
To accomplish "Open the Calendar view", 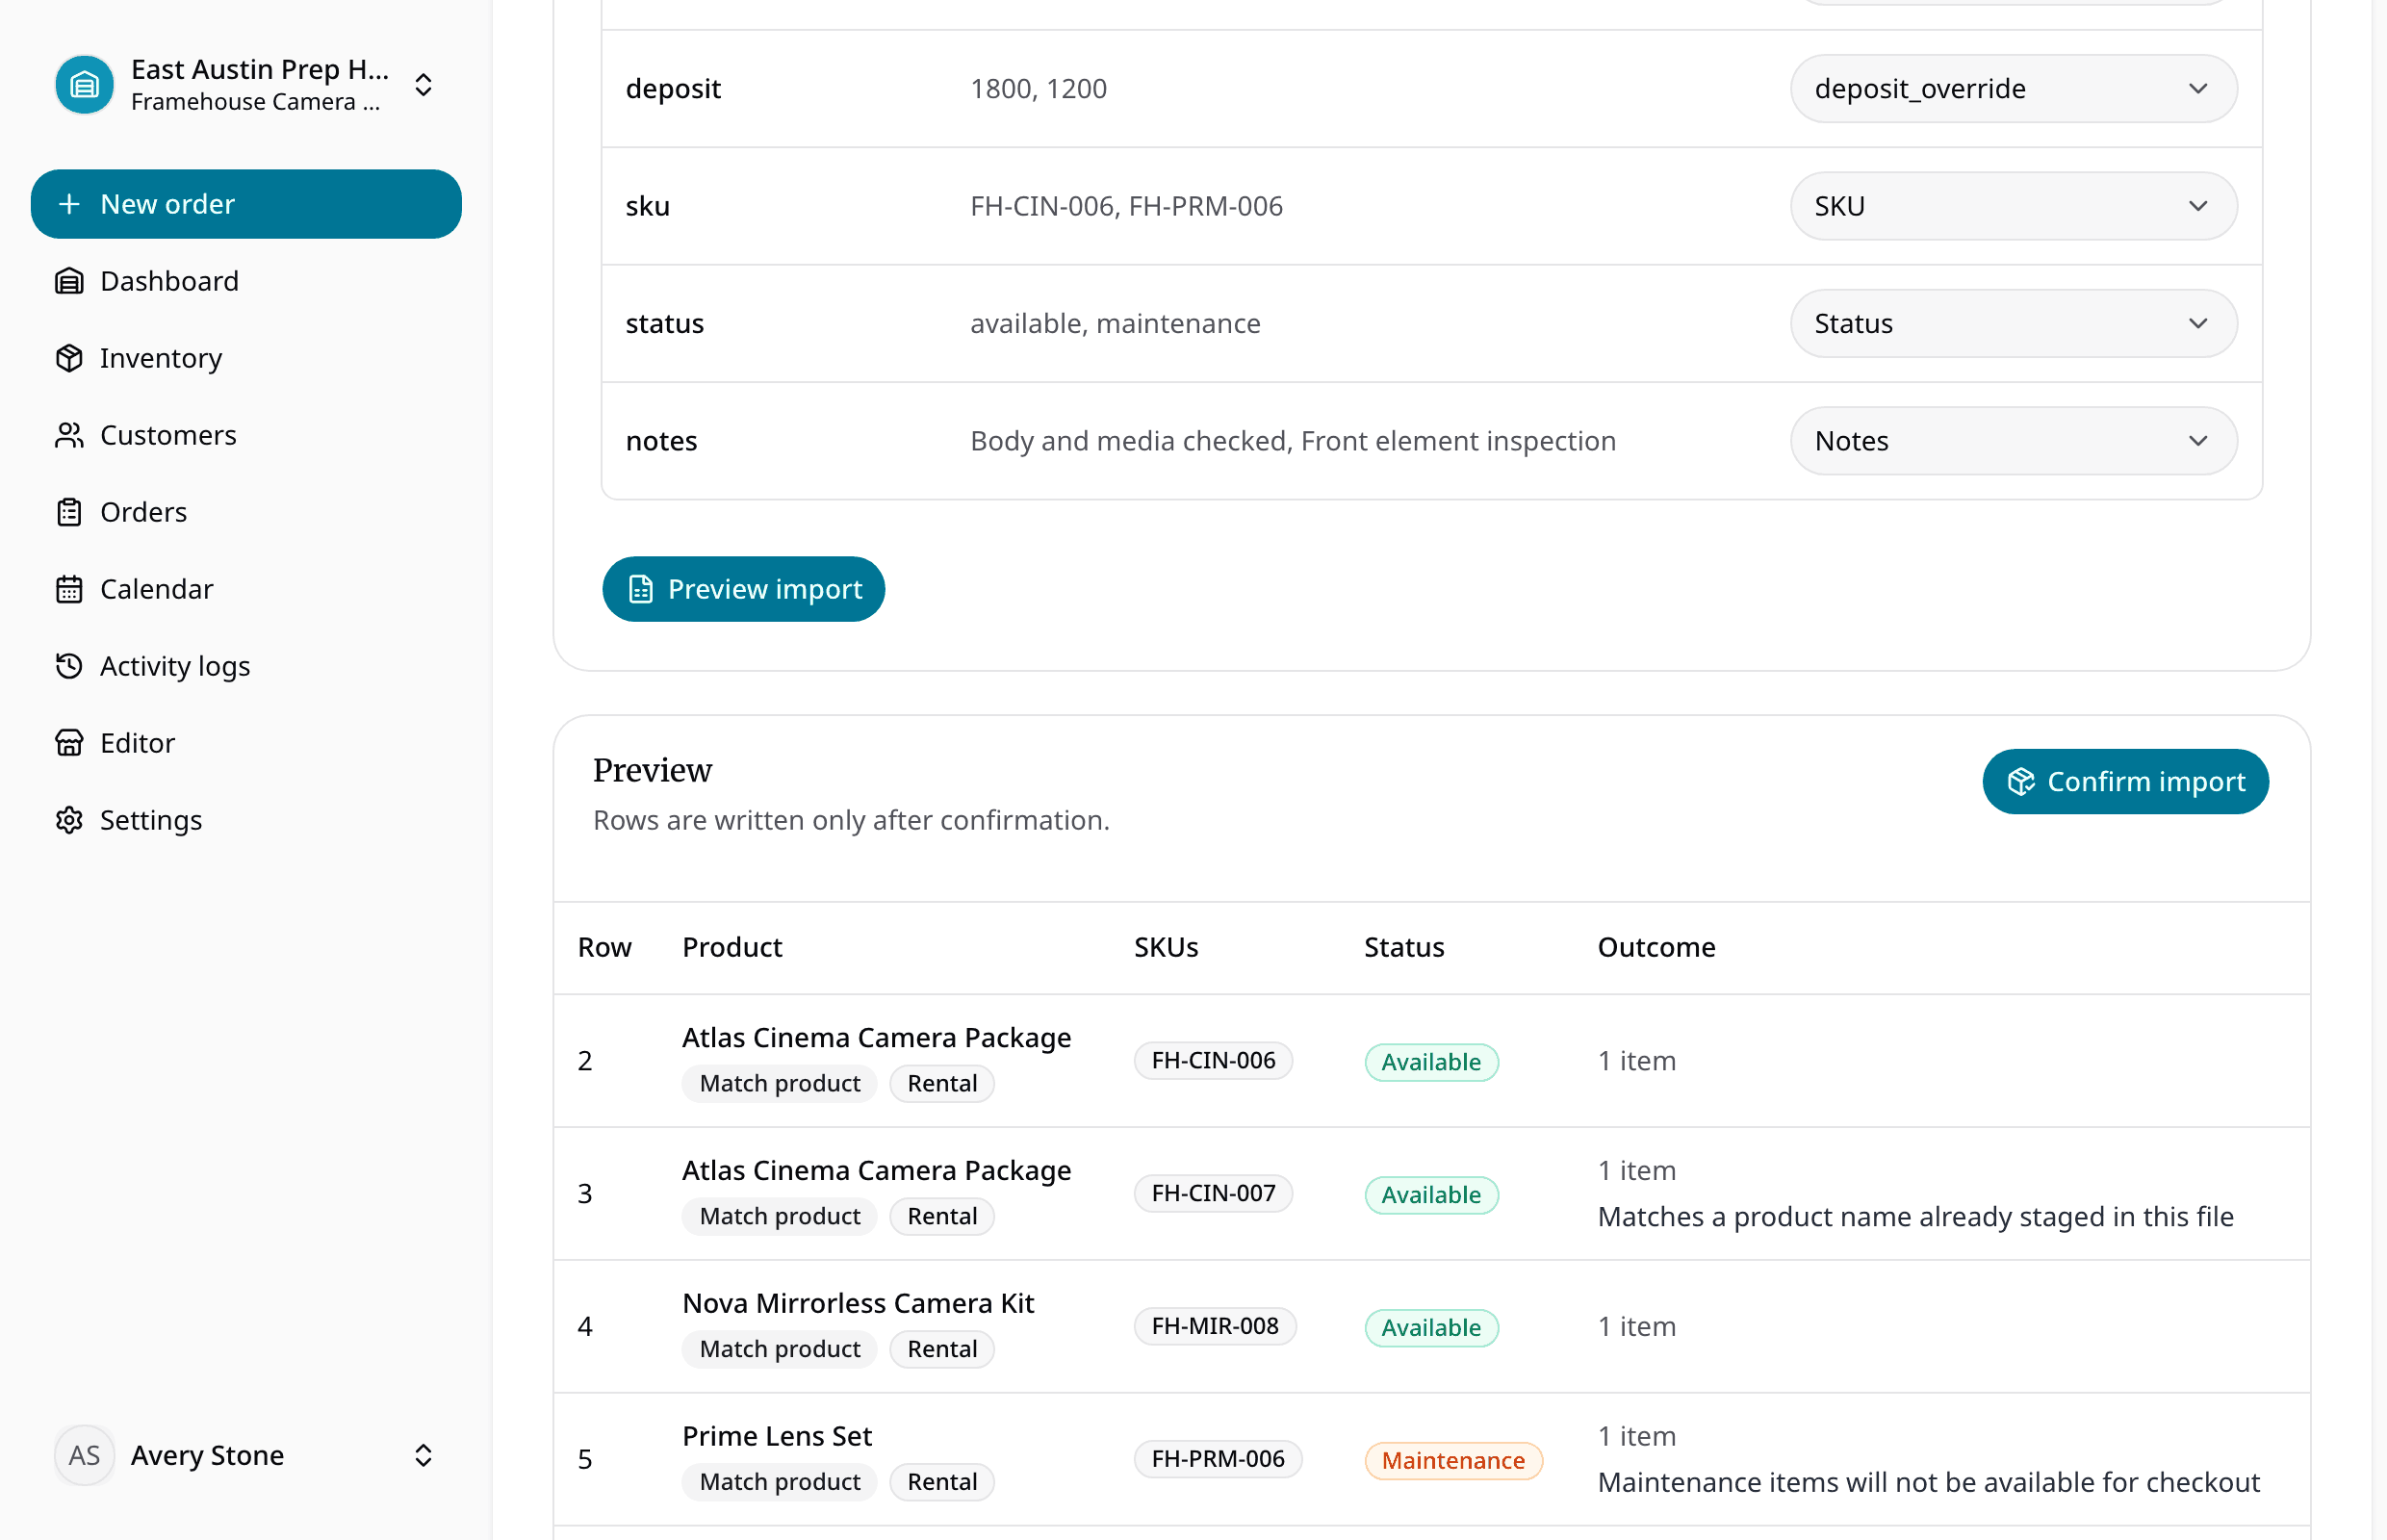I will click(x=246, y=589).
